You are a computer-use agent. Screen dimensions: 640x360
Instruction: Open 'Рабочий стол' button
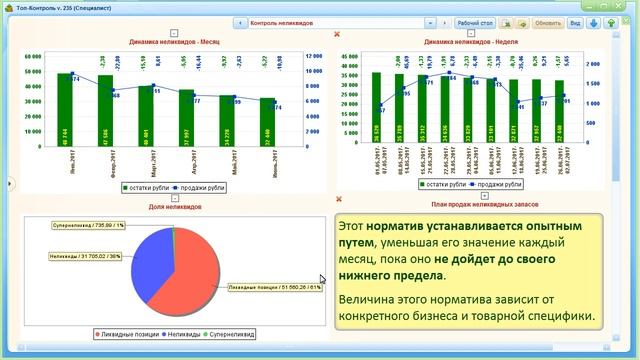point(475,23)
